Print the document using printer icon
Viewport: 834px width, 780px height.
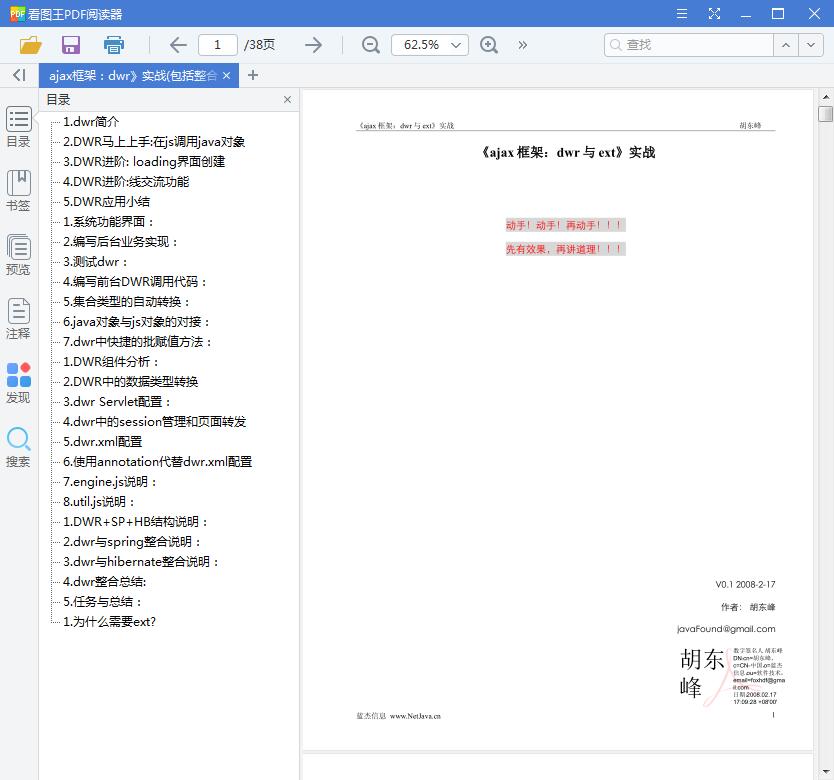point(113,45)
